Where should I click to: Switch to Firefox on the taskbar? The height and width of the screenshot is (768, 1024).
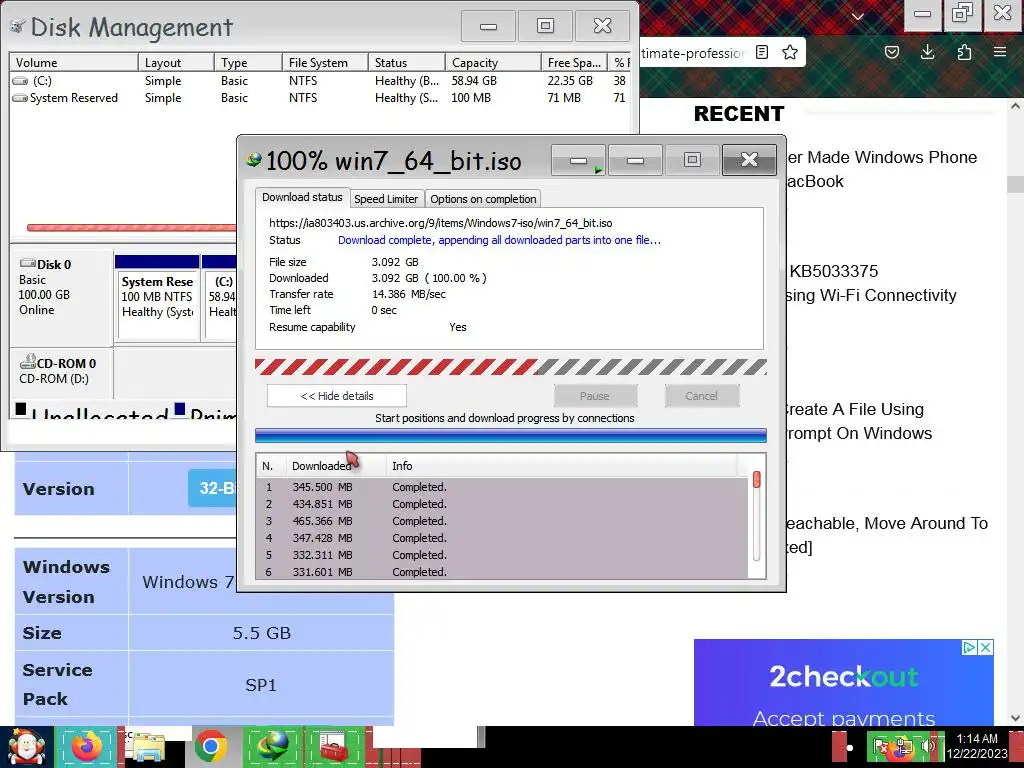tap(87, 747)
